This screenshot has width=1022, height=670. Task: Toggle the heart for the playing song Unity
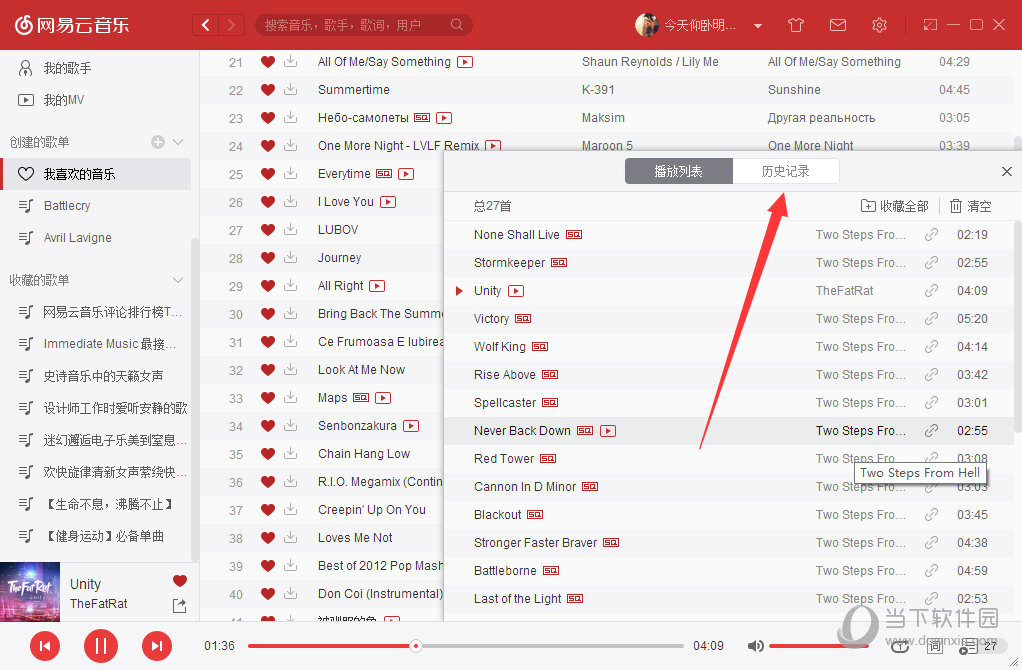(x=180, y=581)
